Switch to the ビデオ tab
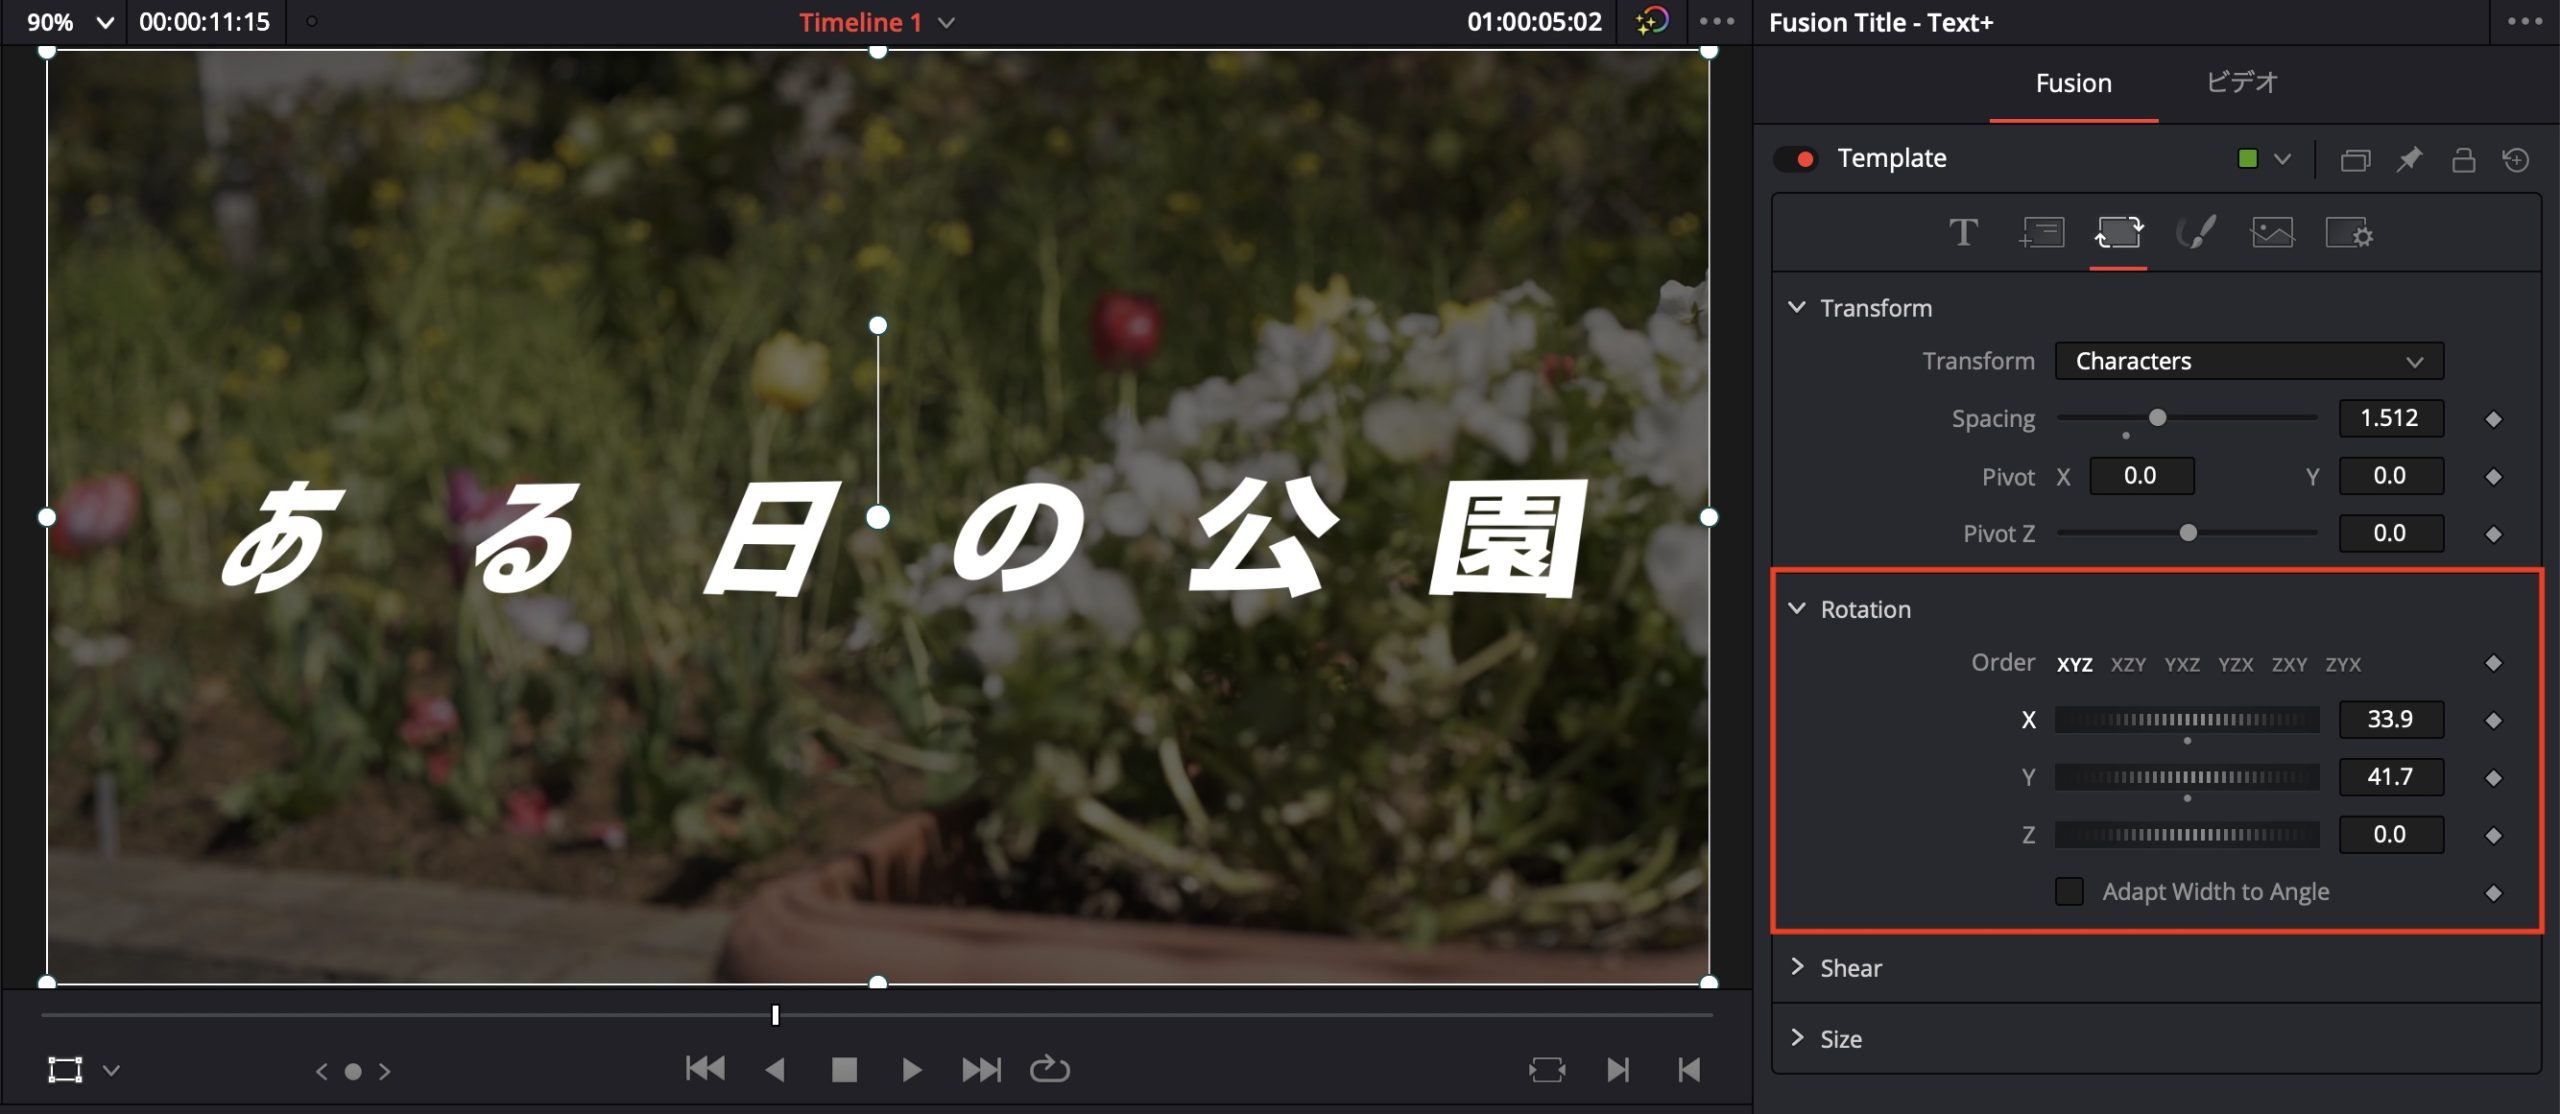 [2241, 83]
